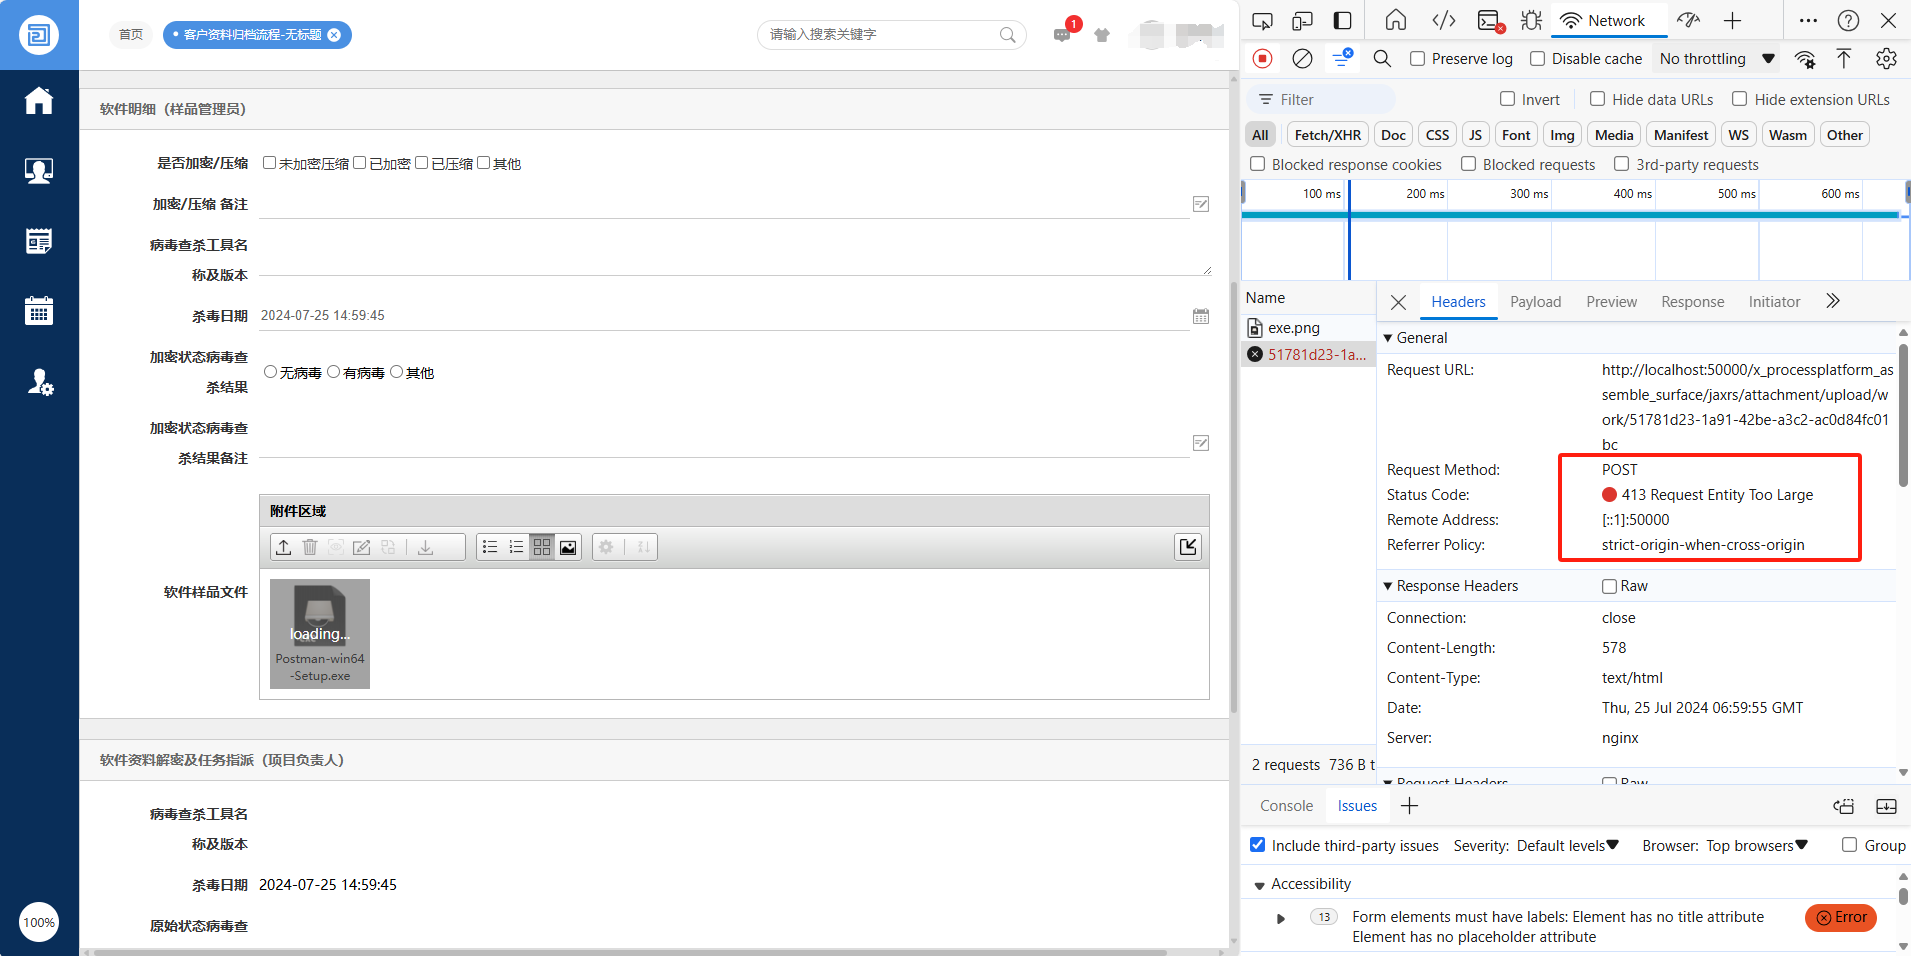Image resolution: width=1911 pixels, height=956 pixels.
Task: Filter requests by CSS type
Action: click(1437, 135)
